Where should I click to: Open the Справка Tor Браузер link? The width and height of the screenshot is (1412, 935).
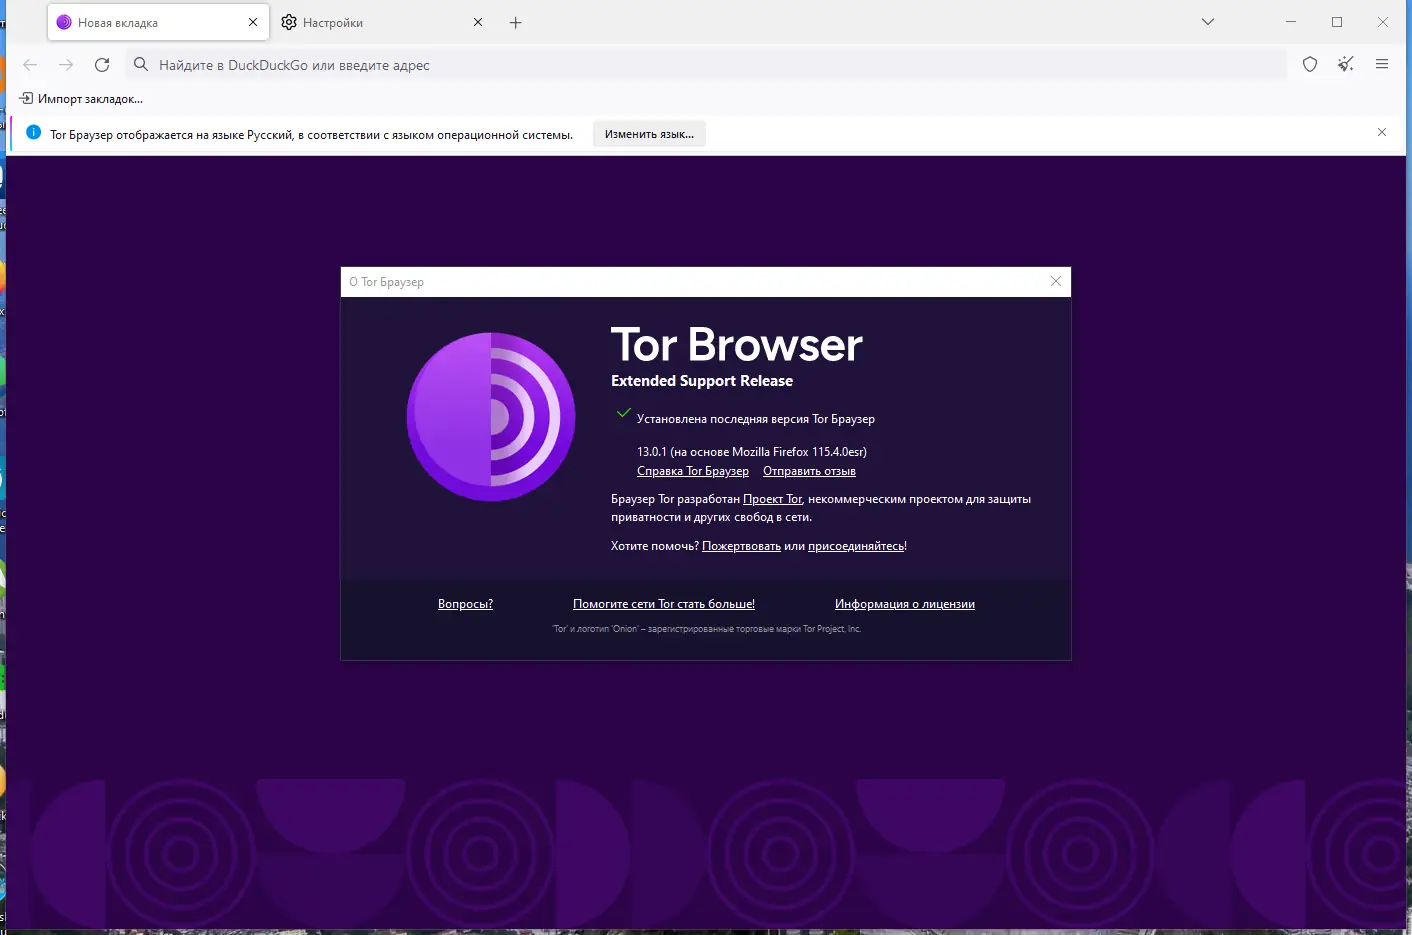coord(693,471)
